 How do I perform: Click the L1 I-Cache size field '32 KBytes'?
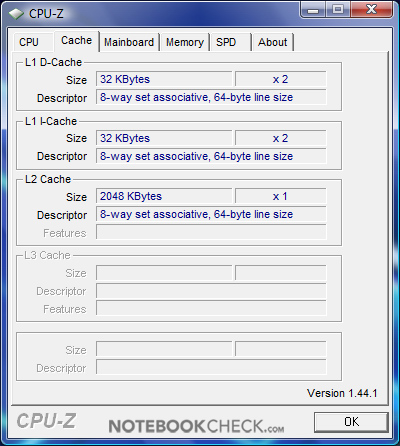(164, 138)
